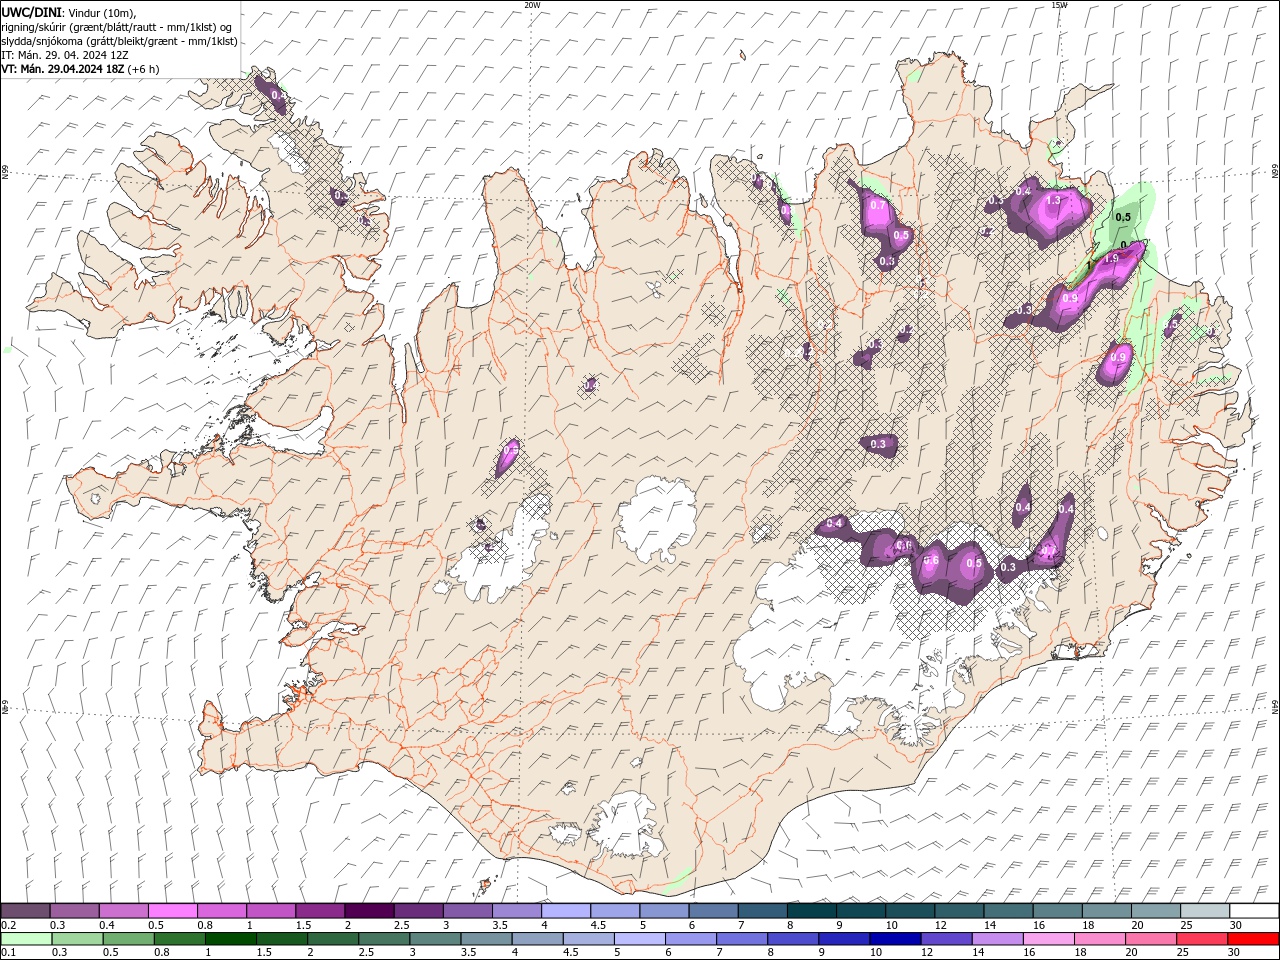Click the 1.3 snowfall value on the map
This screenshot has height=960, width=1280.
[x=1052, y=200]
